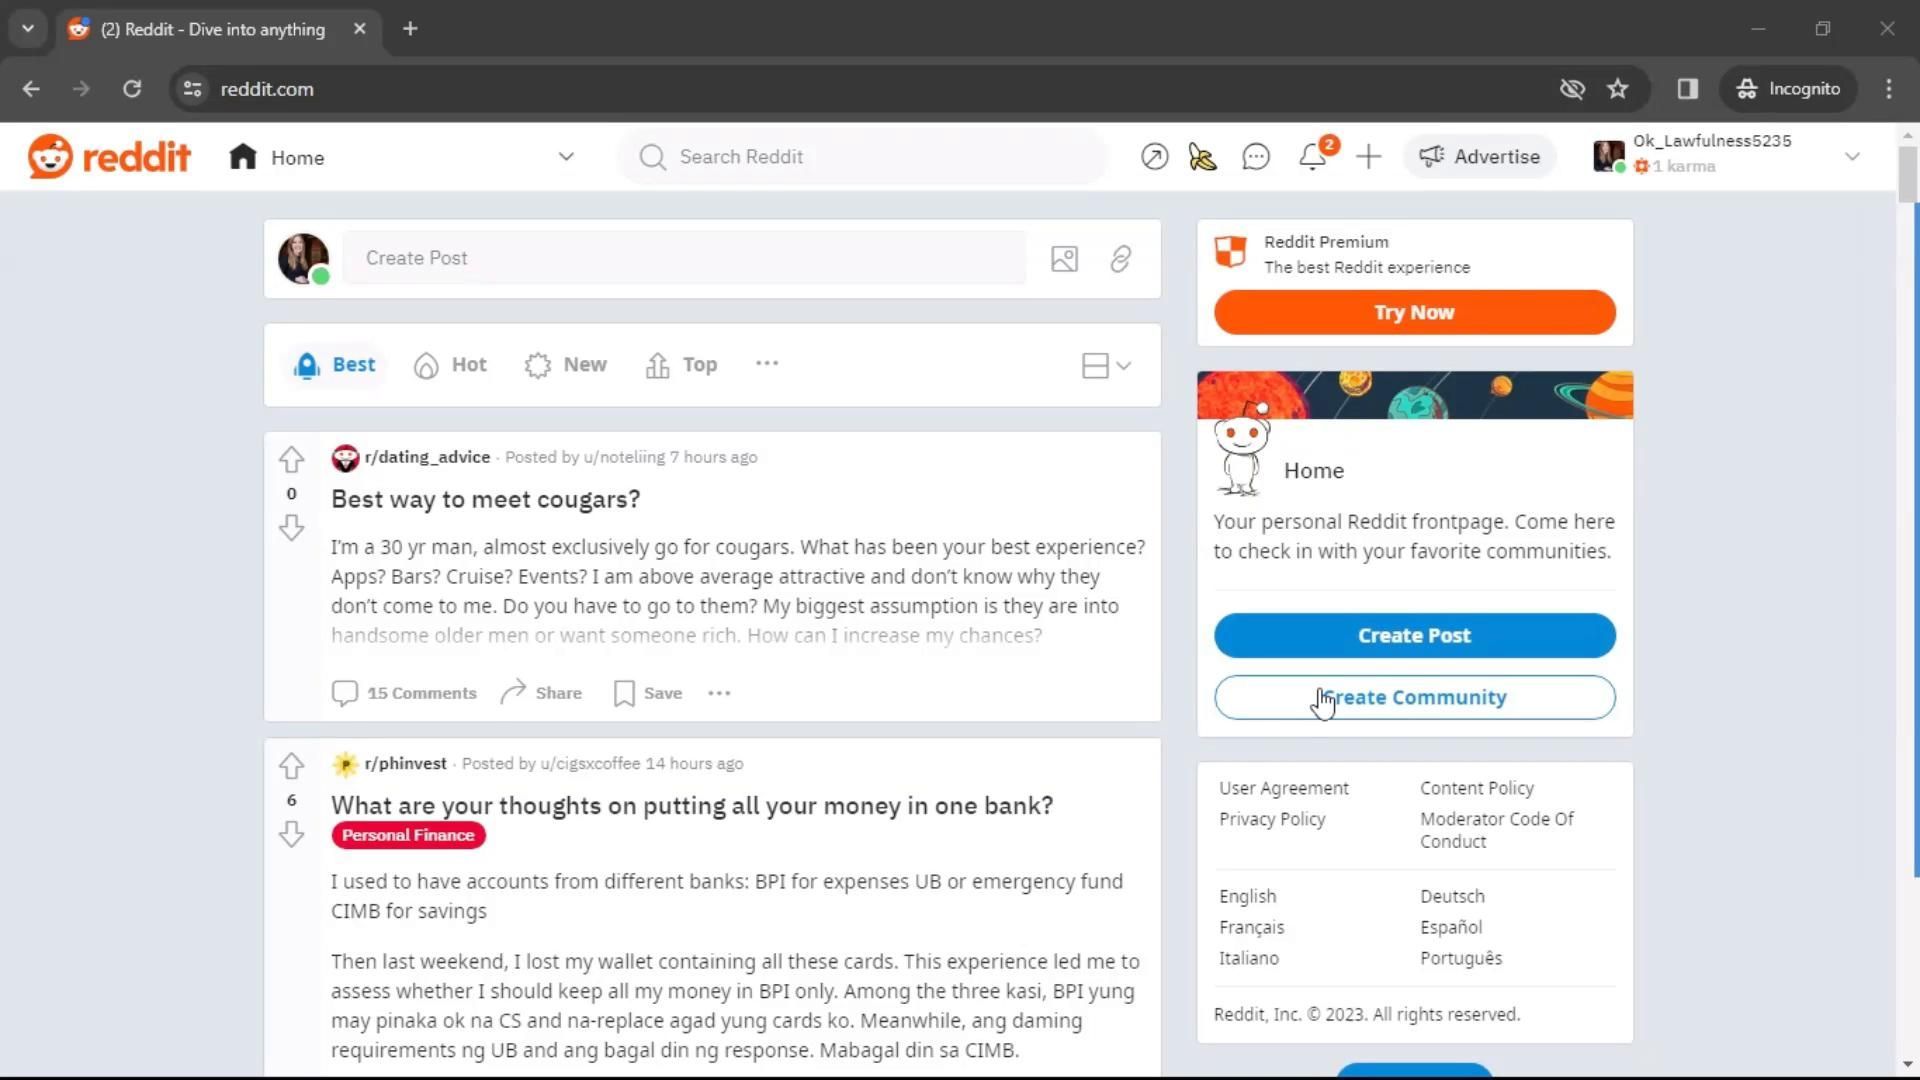
Task: Click the link attachment icon in Create Post bar
Action: (x=1120, y=259)
